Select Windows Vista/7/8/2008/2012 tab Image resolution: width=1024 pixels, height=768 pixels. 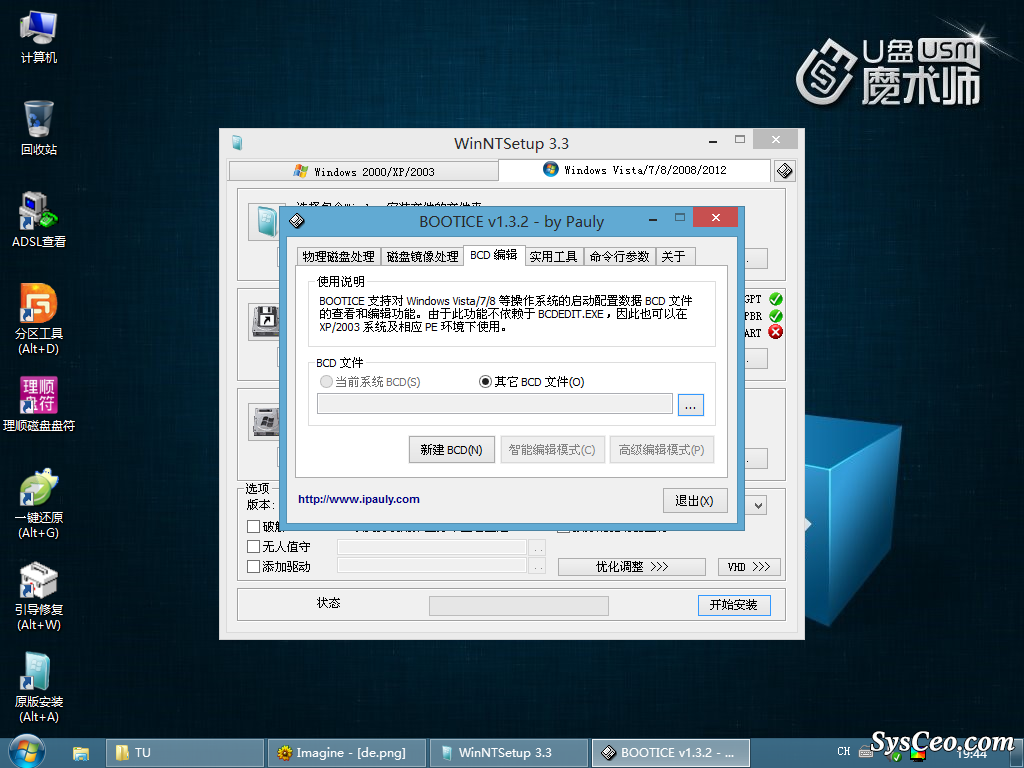click(x=634, y=170)
